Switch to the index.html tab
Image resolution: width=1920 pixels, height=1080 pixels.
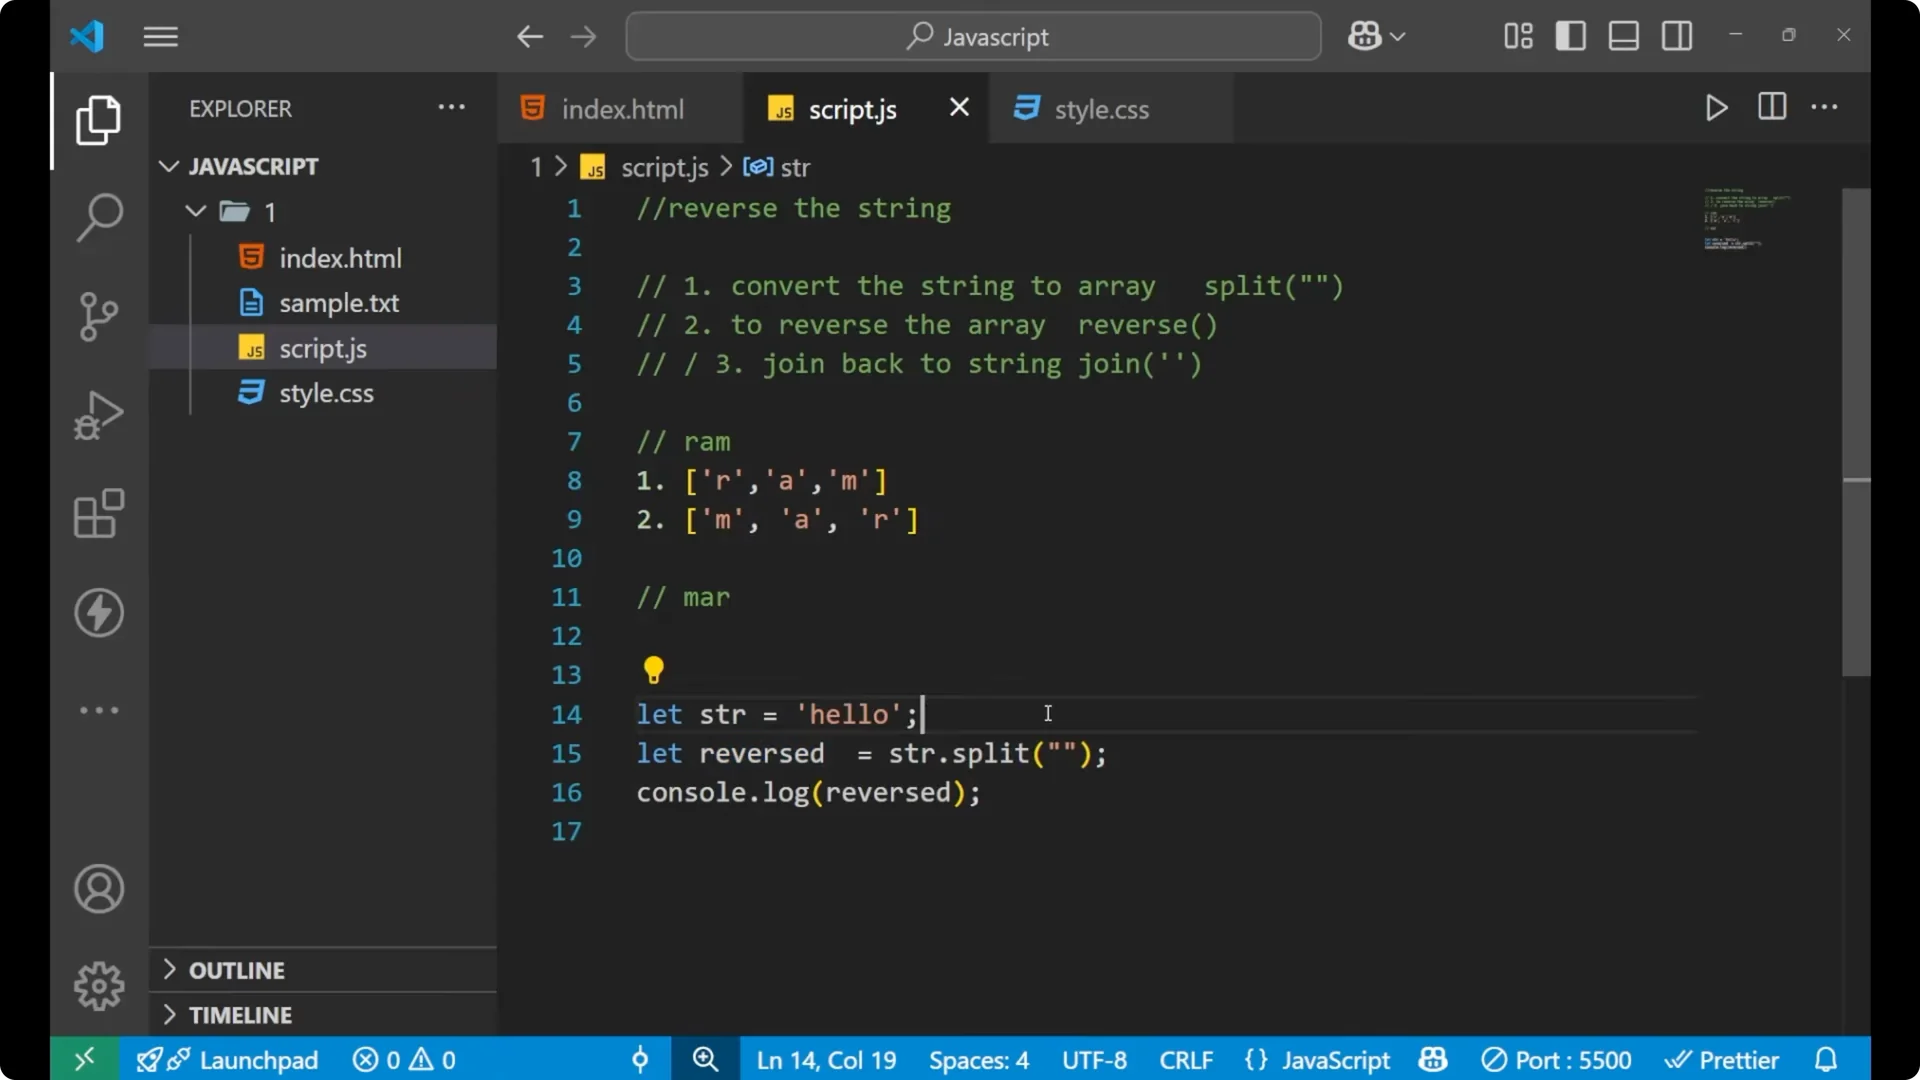pos(620,108)
